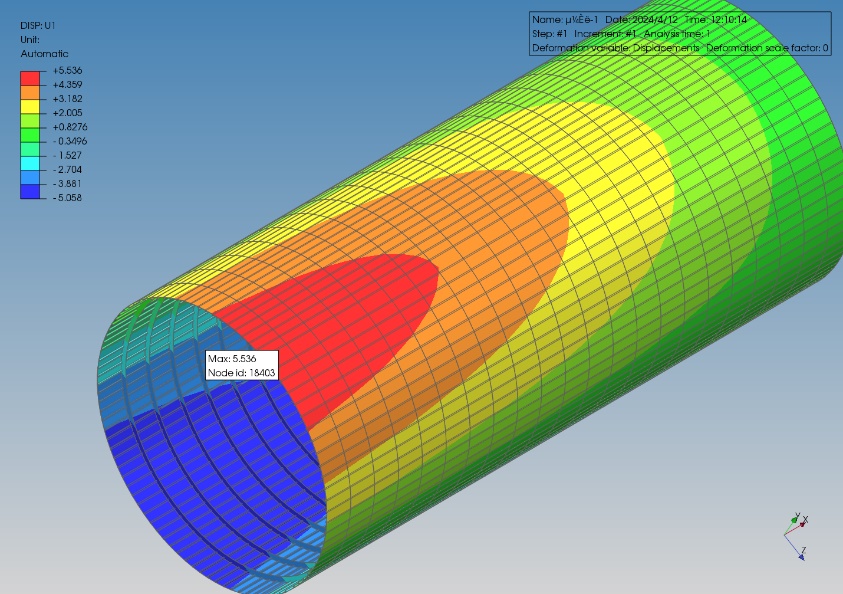
Task: Click the green Y axis arrow on triad
Action: [794, 519]
